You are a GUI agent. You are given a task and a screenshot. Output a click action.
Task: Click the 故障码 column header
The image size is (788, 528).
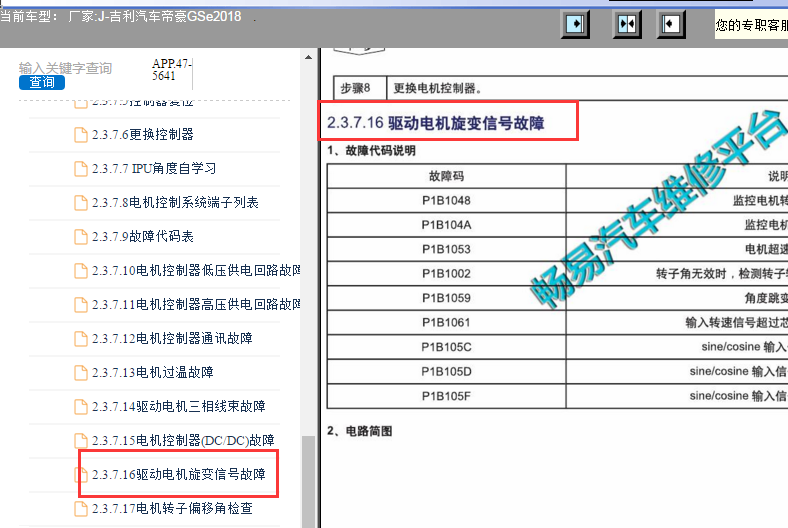pyautogui.click(x=446, y=176)
